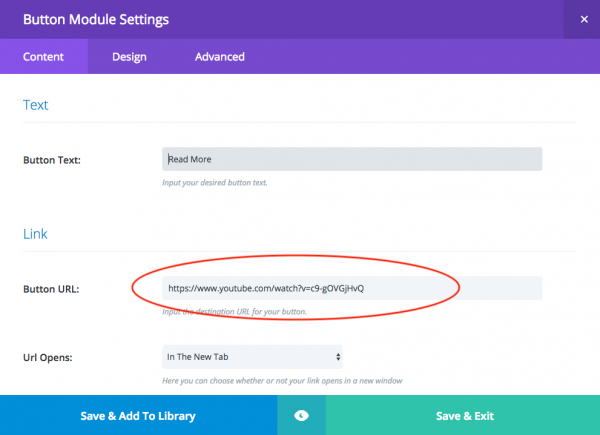
Task: Click the Url Opens: label
Action: 54,357
